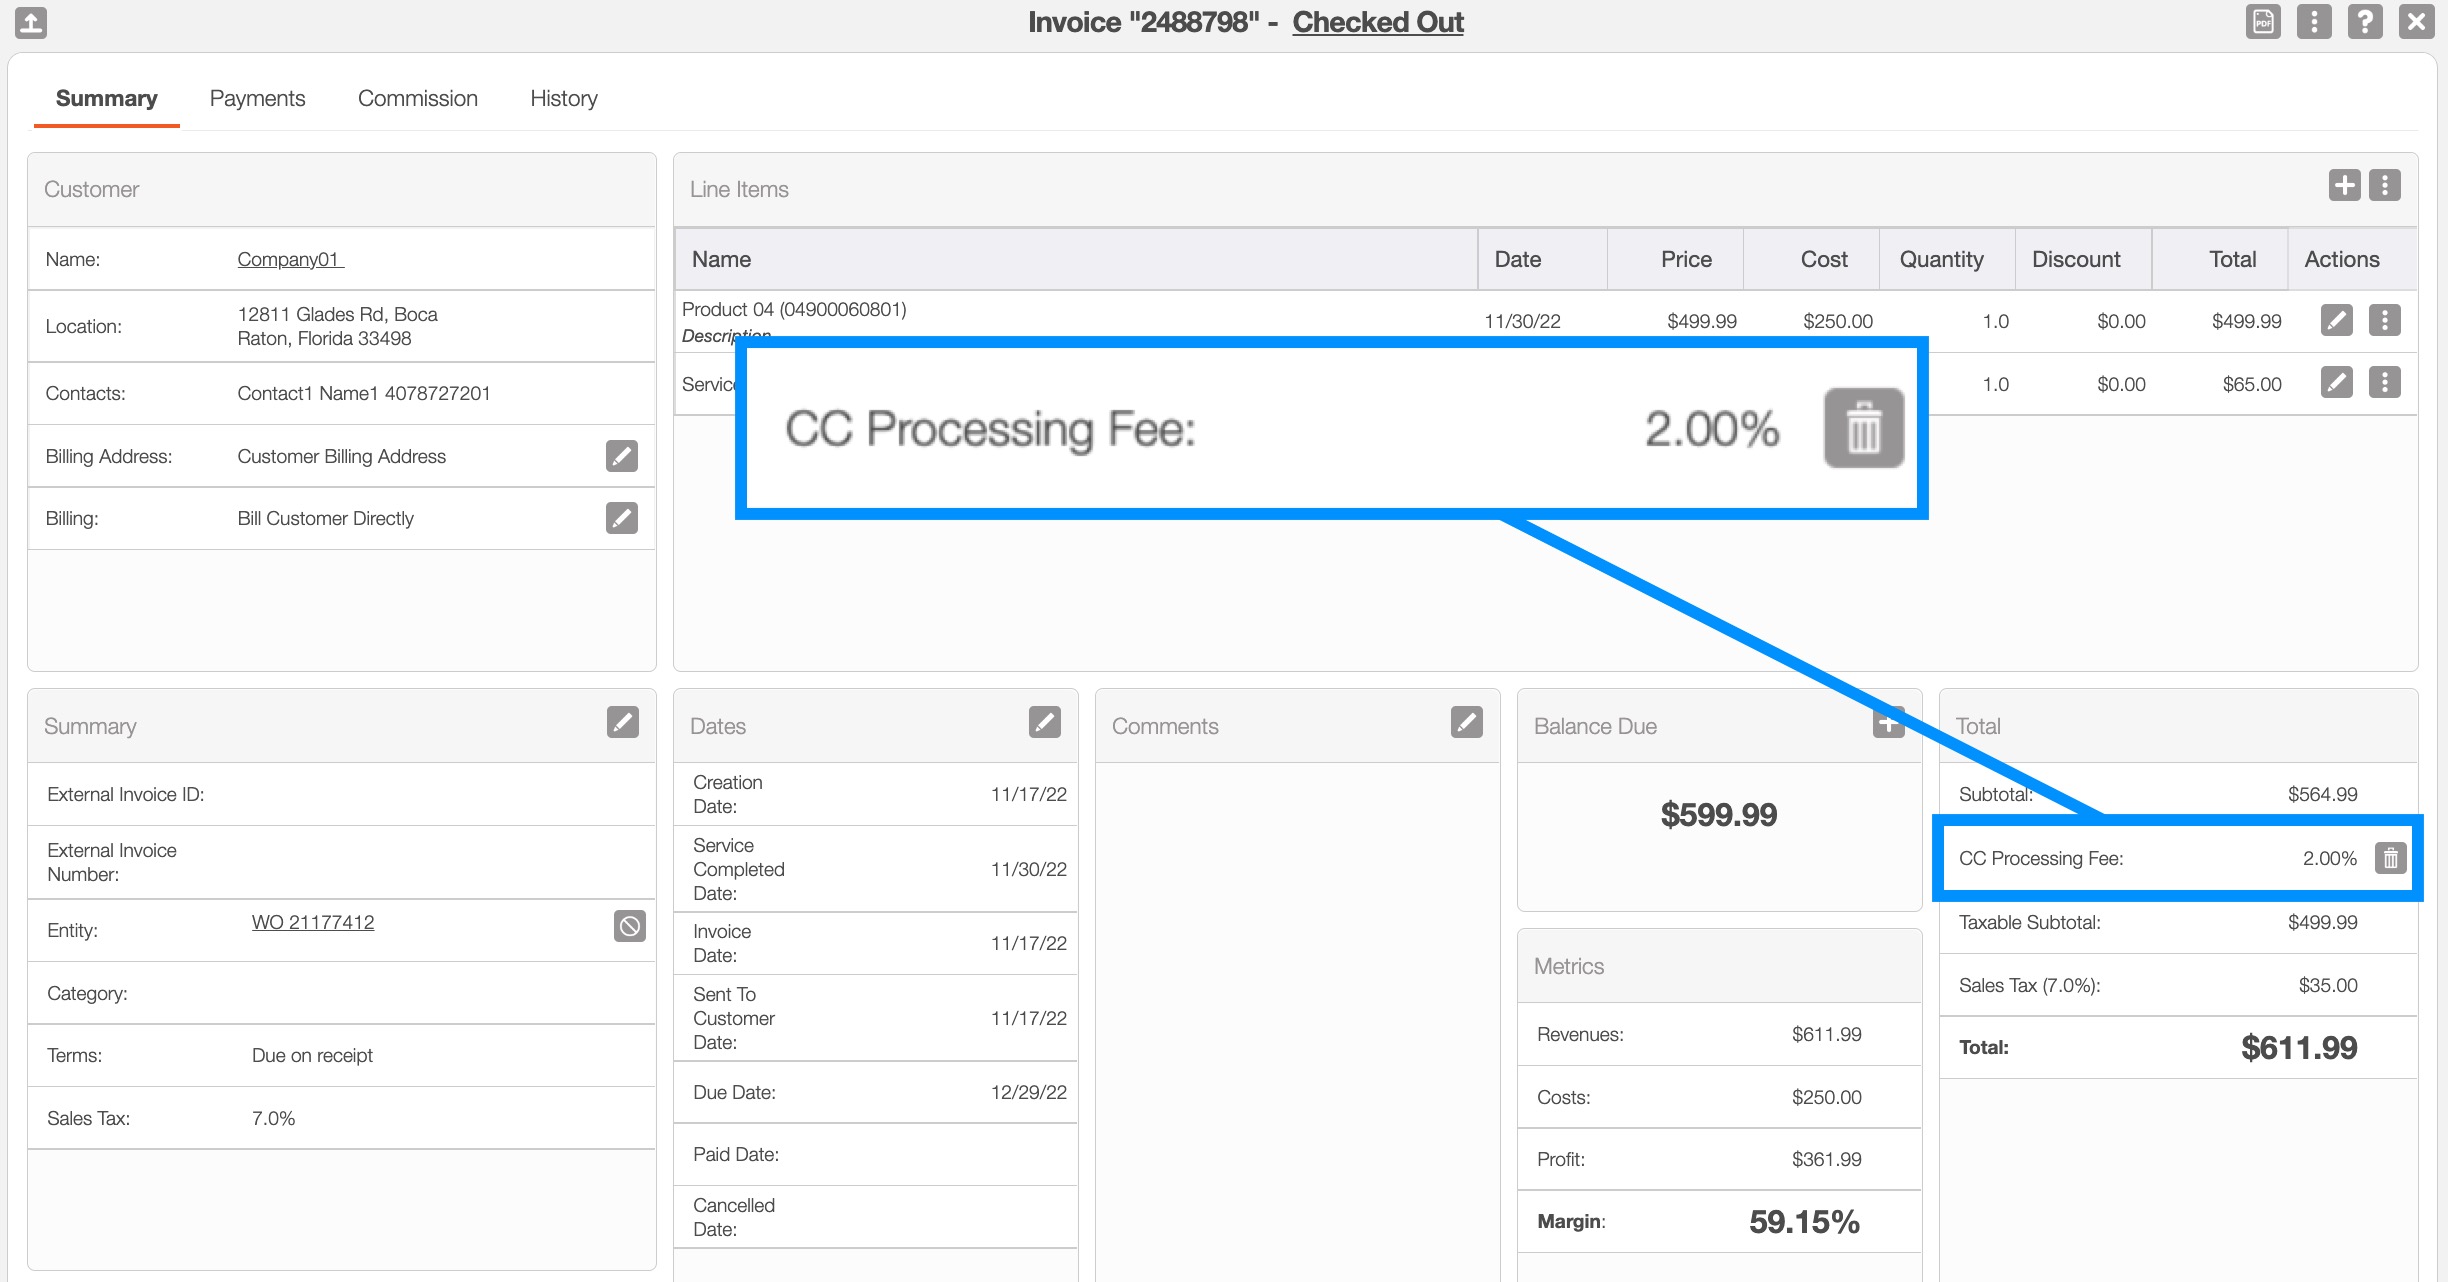Click the Checked Out status link
Image resolution: width=2448 pixels, height=1282 pixels.
pos(1377,22)
